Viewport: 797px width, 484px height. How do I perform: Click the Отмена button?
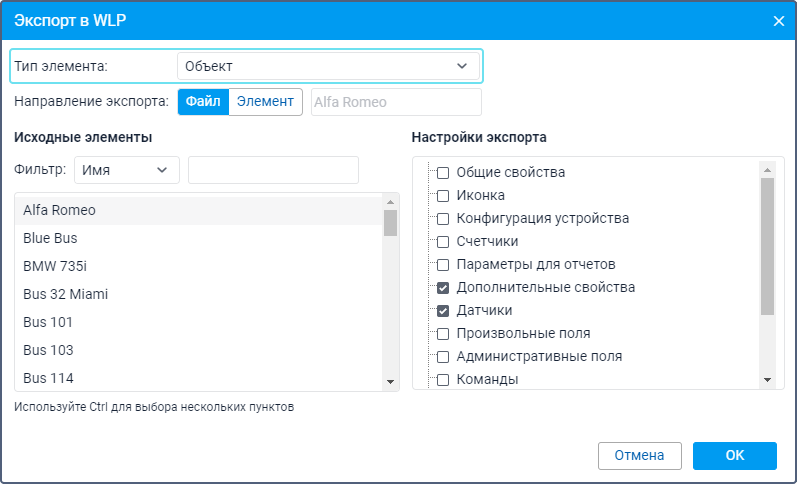coord(639,456)
